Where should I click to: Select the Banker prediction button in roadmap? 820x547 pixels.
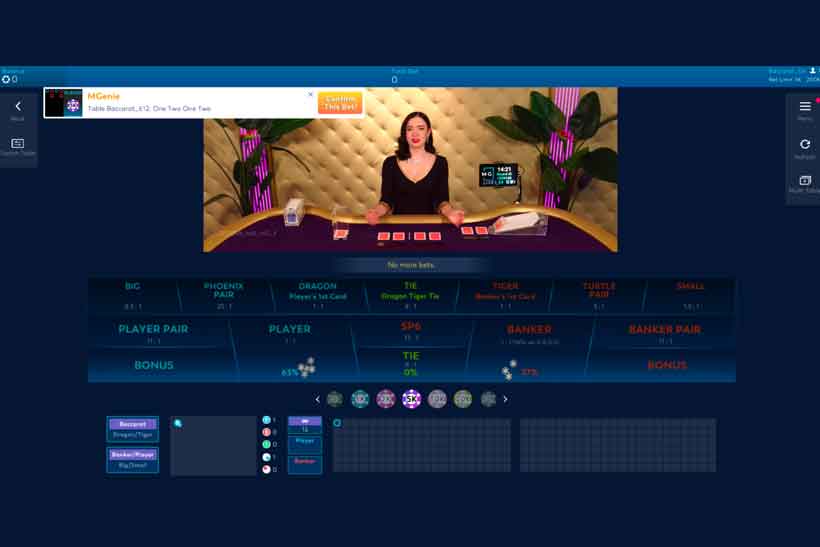305,464
